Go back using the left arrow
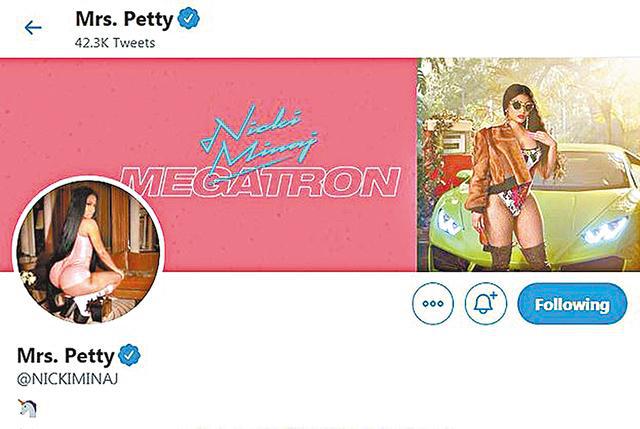Viewport: 640px width, 429px height. [33, 28]
